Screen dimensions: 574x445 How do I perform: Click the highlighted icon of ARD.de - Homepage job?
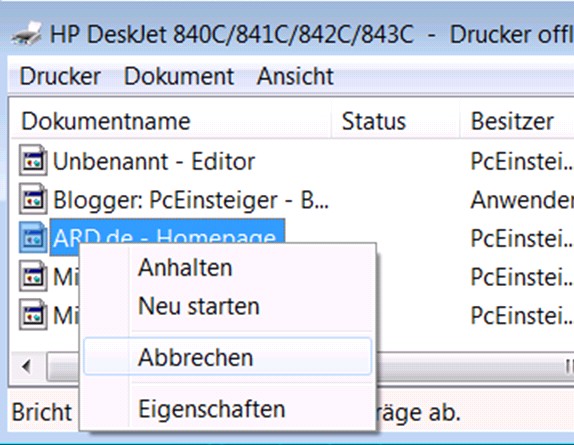(x=33, y=238)
